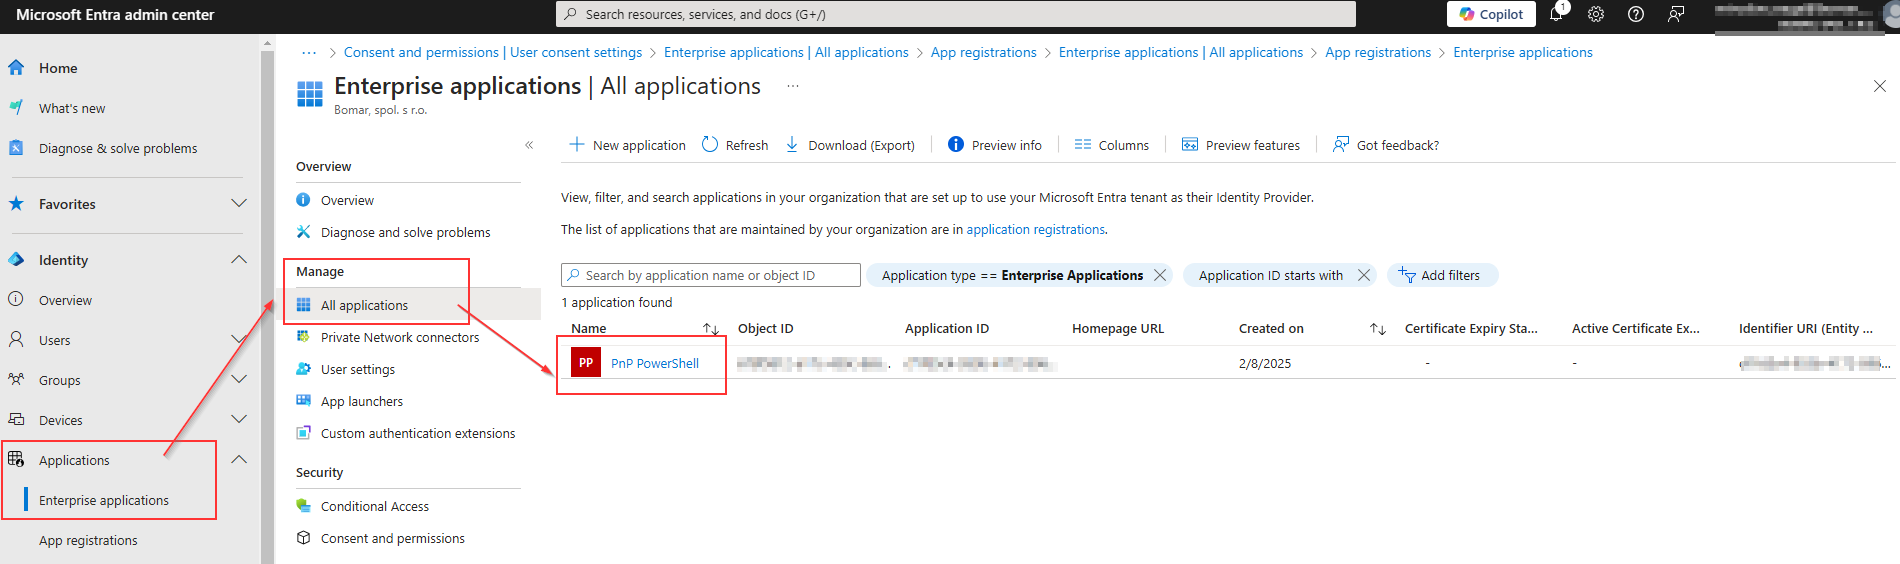1900x564 pixels.
Task: Open Diagnose & solve problems in left nav
Action: pyautogui.click(x=118, y=148)
